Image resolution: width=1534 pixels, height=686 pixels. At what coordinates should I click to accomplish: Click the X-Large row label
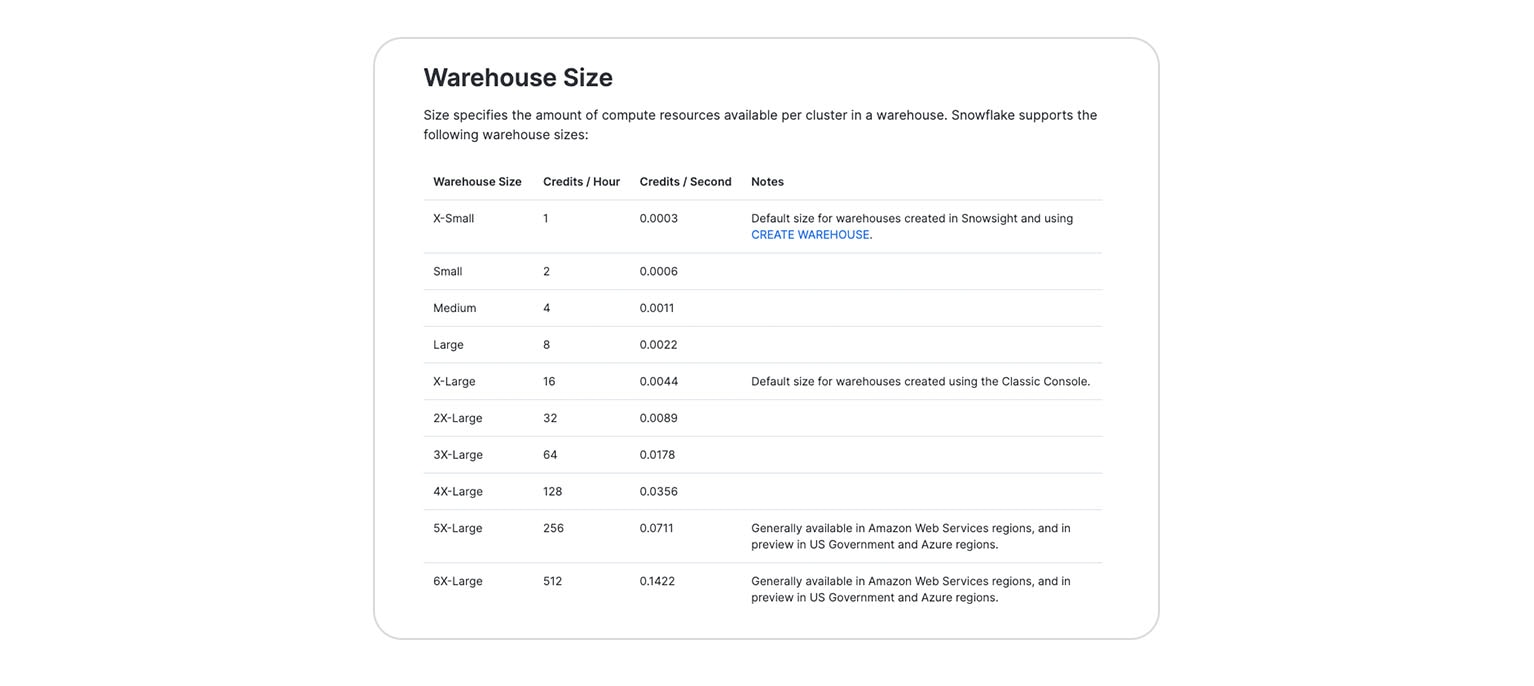point(454,381)
